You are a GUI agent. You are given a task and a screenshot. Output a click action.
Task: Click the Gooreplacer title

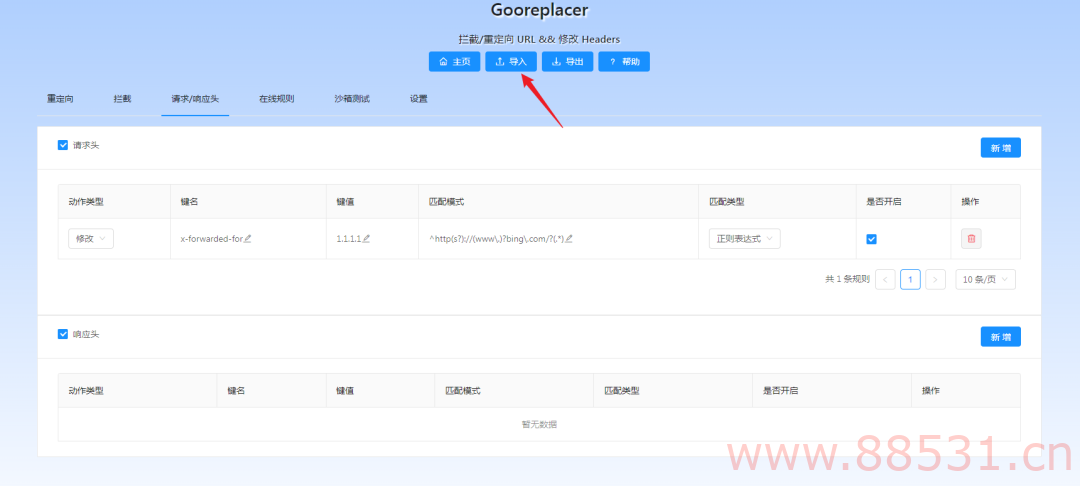click(x=539, y=10)
